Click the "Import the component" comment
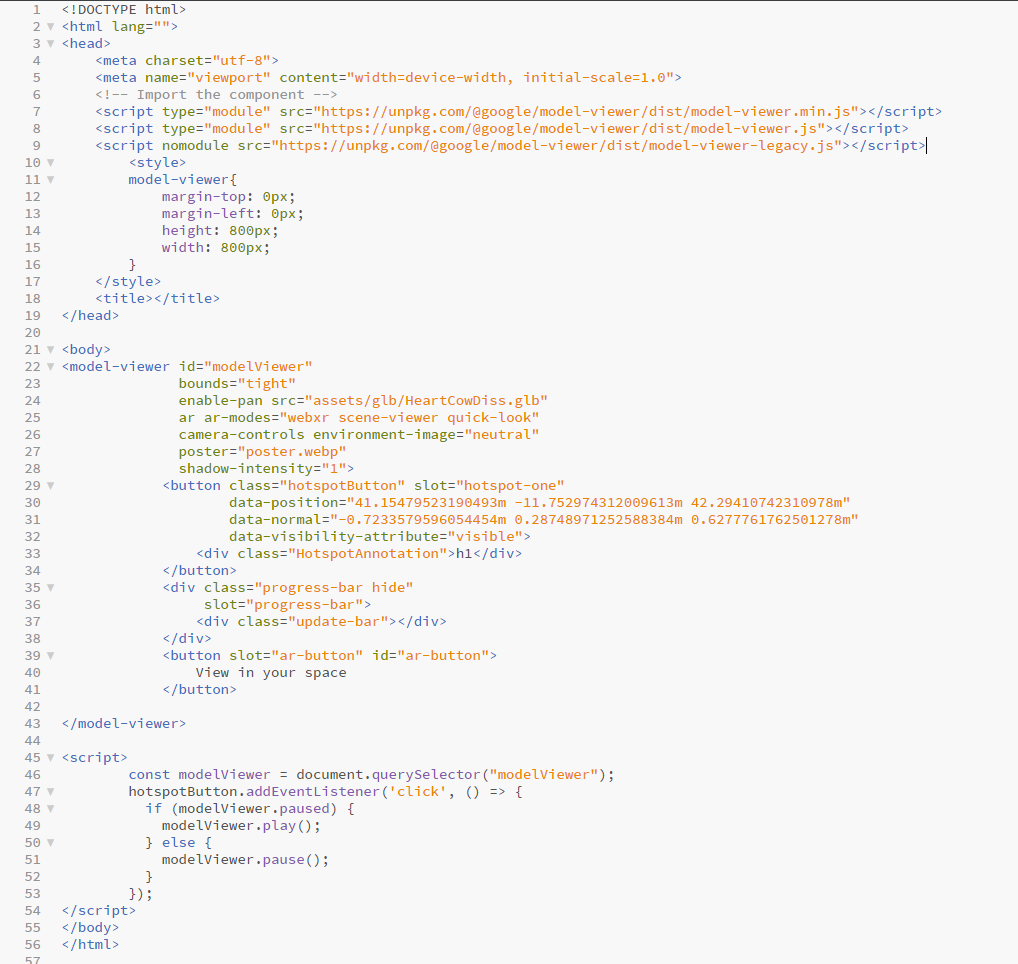The image size is (1018, 964). 216,95
